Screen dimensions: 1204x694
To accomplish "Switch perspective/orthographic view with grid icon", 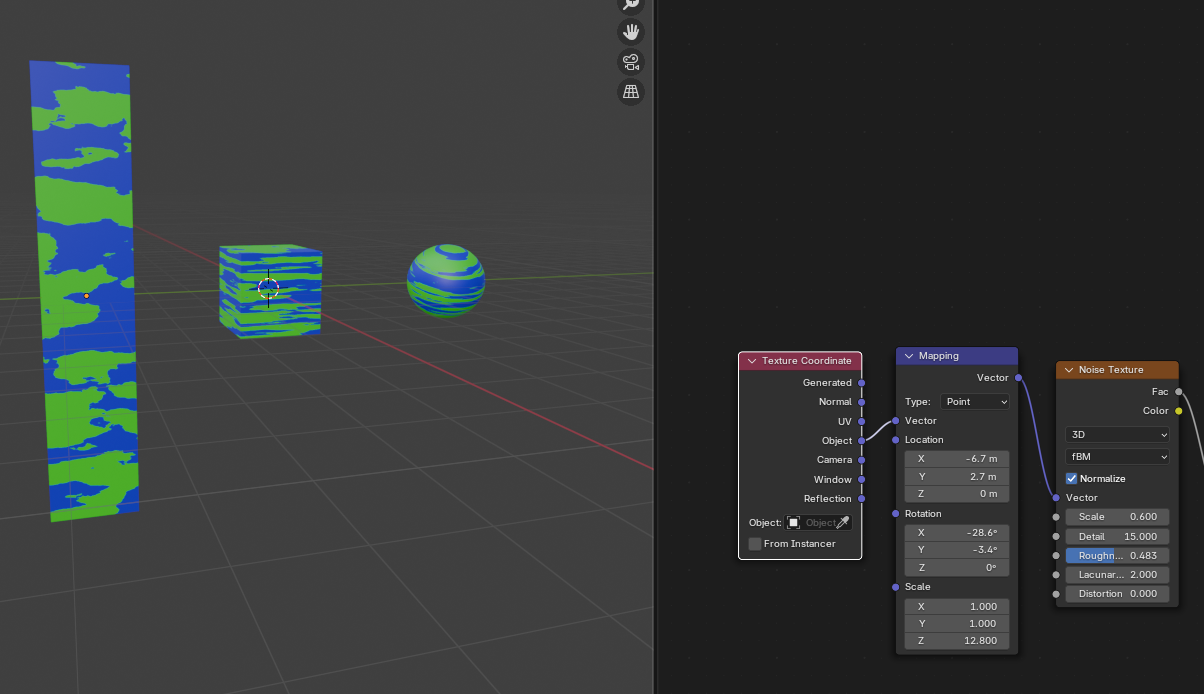I will [x=631, y=92].
